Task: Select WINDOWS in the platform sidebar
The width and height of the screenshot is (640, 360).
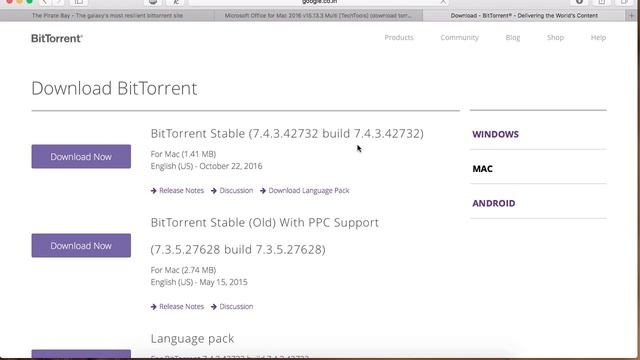Action: [x=496, y=134]
